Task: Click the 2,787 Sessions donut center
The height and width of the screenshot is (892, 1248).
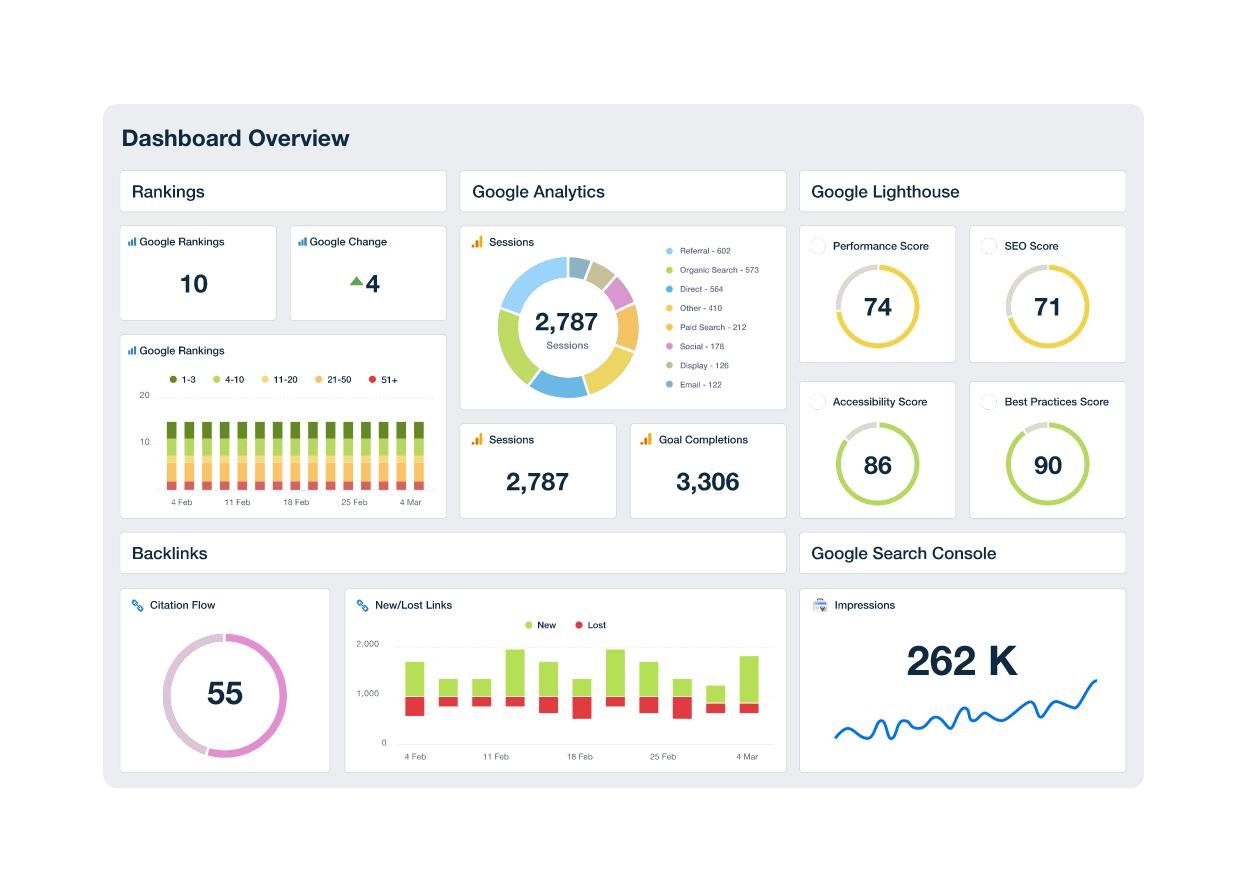Action: (567, 327)
